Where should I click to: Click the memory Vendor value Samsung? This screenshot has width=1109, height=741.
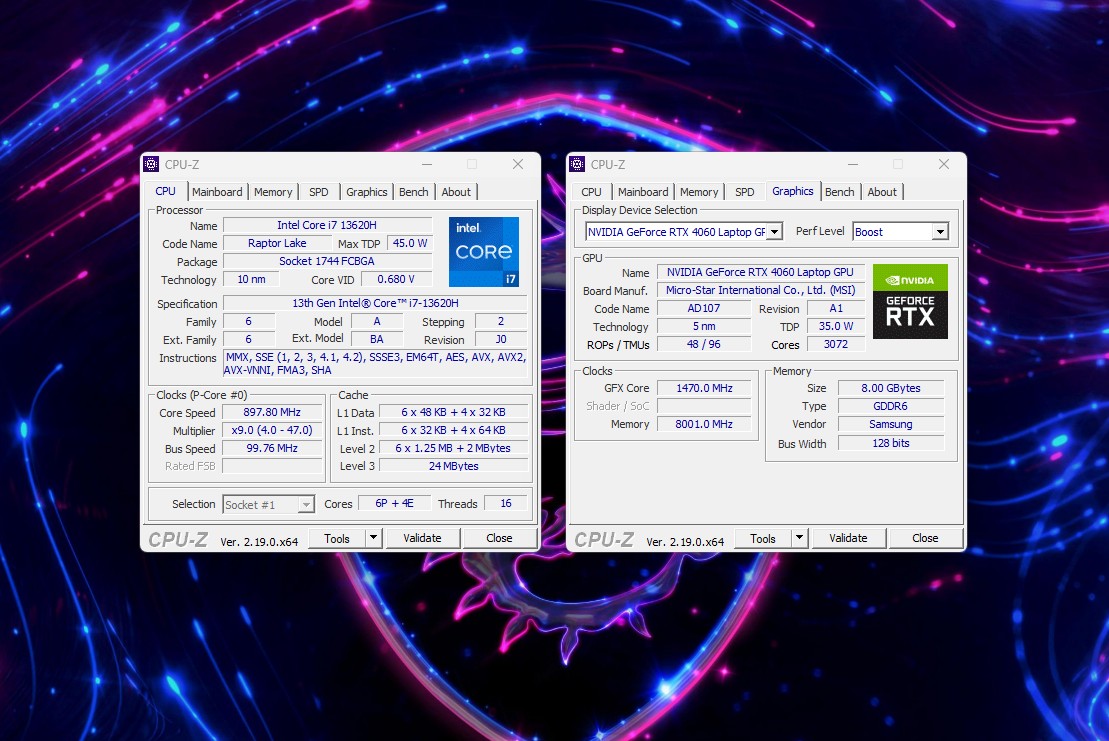click(x=891, y=424)
